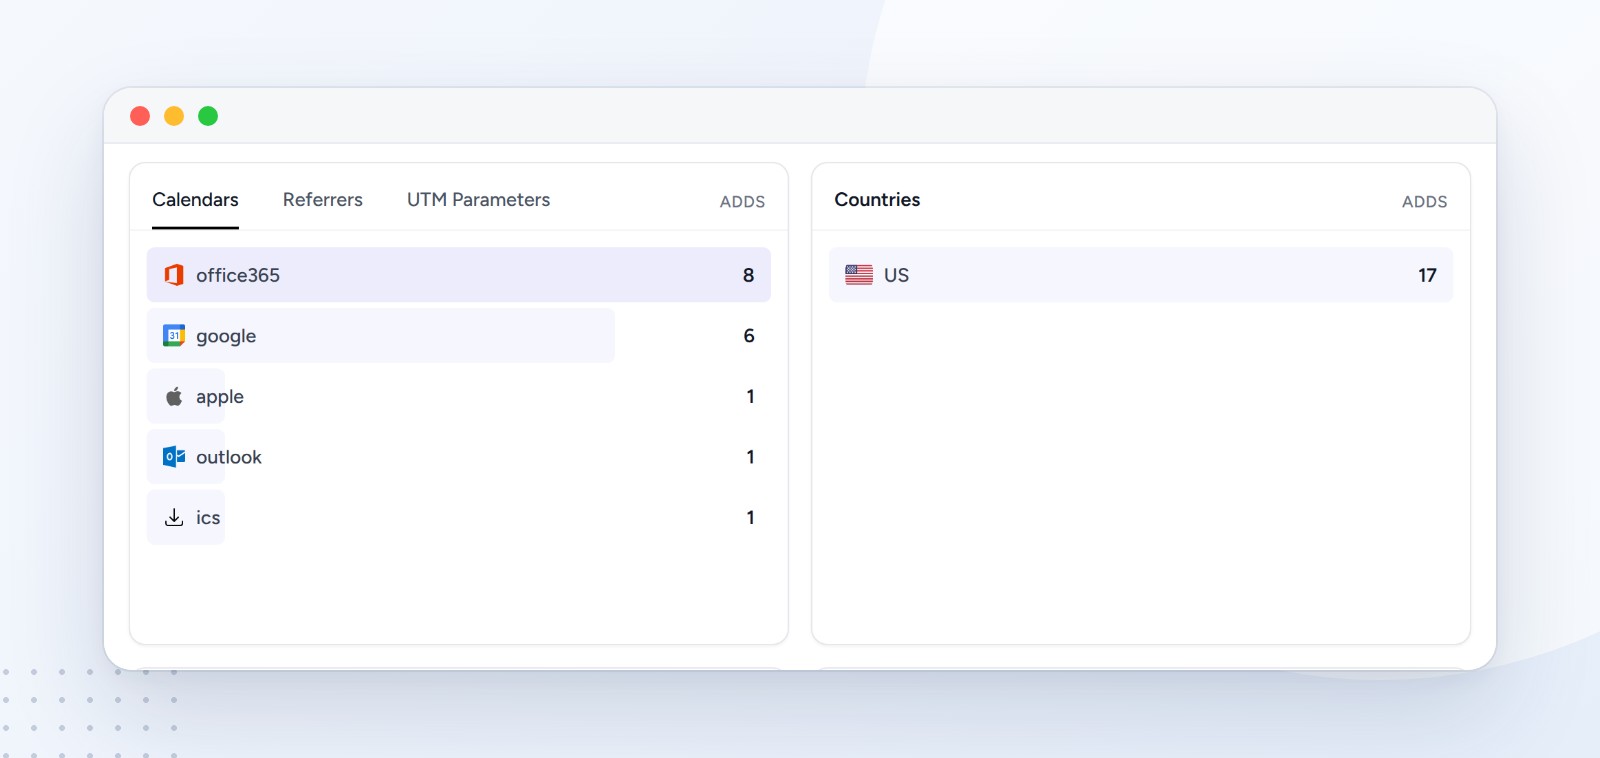Click the US flag icon
The width and height of the screenshot is (1600, 758).
click(859, 275)
